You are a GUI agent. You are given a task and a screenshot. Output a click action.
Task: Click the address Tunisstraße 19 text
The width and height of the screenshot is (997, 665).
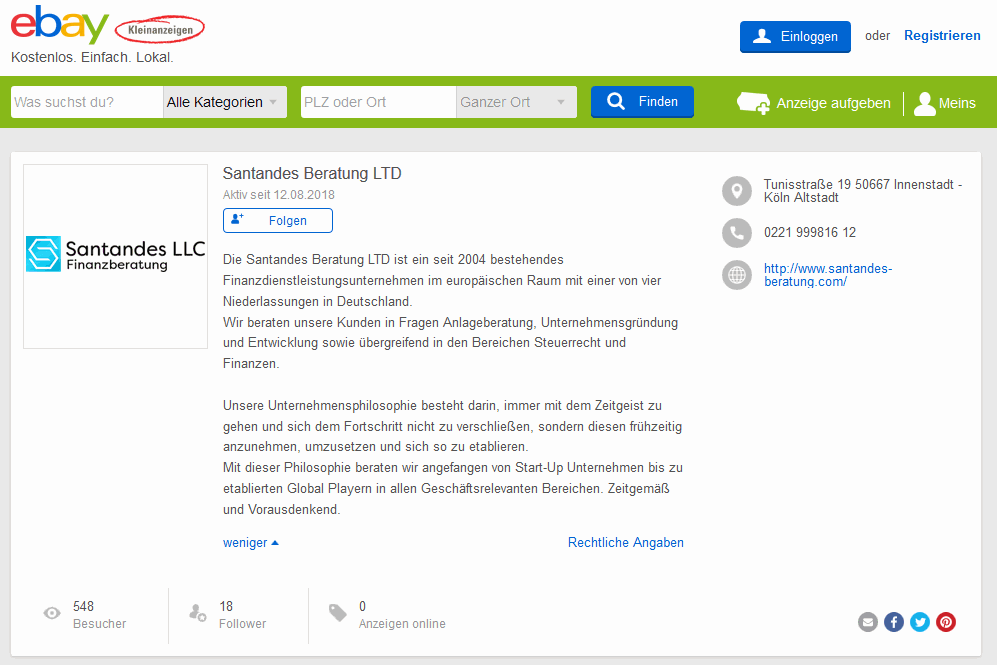point(863,191)
